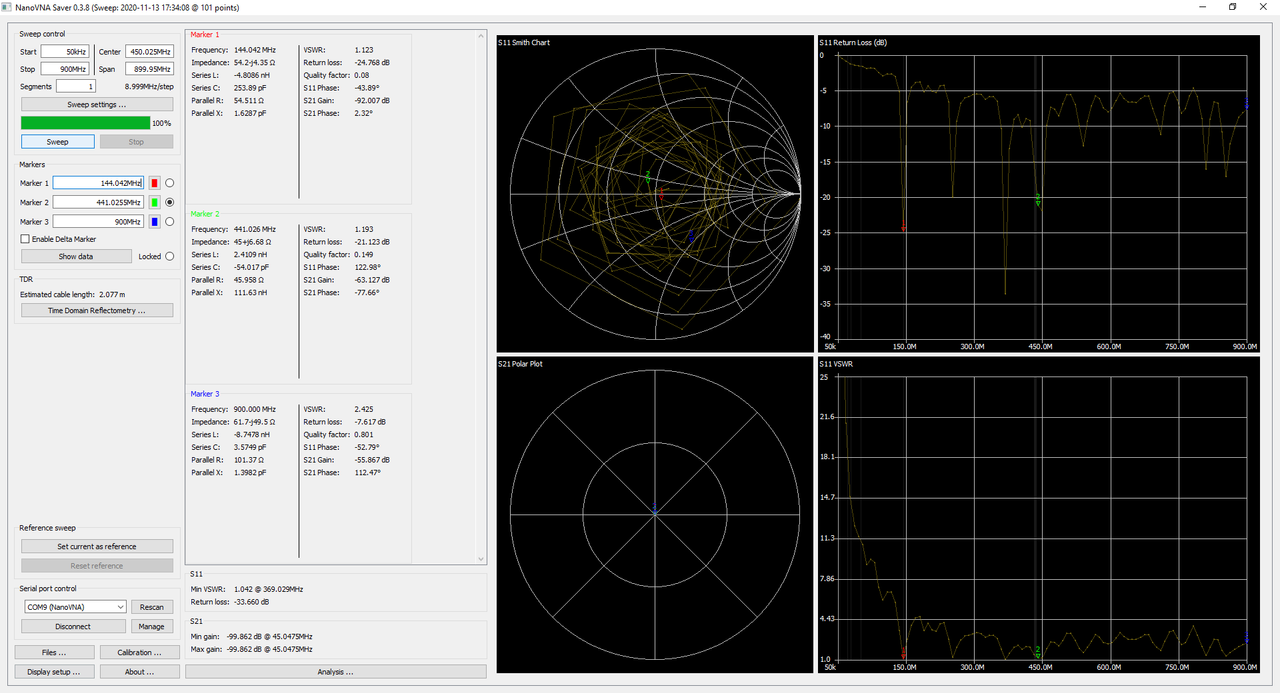This screenshot has height=693, width=1280.
Task: Disconnect from the NanoVNA device
Action: tap(73, 626)
